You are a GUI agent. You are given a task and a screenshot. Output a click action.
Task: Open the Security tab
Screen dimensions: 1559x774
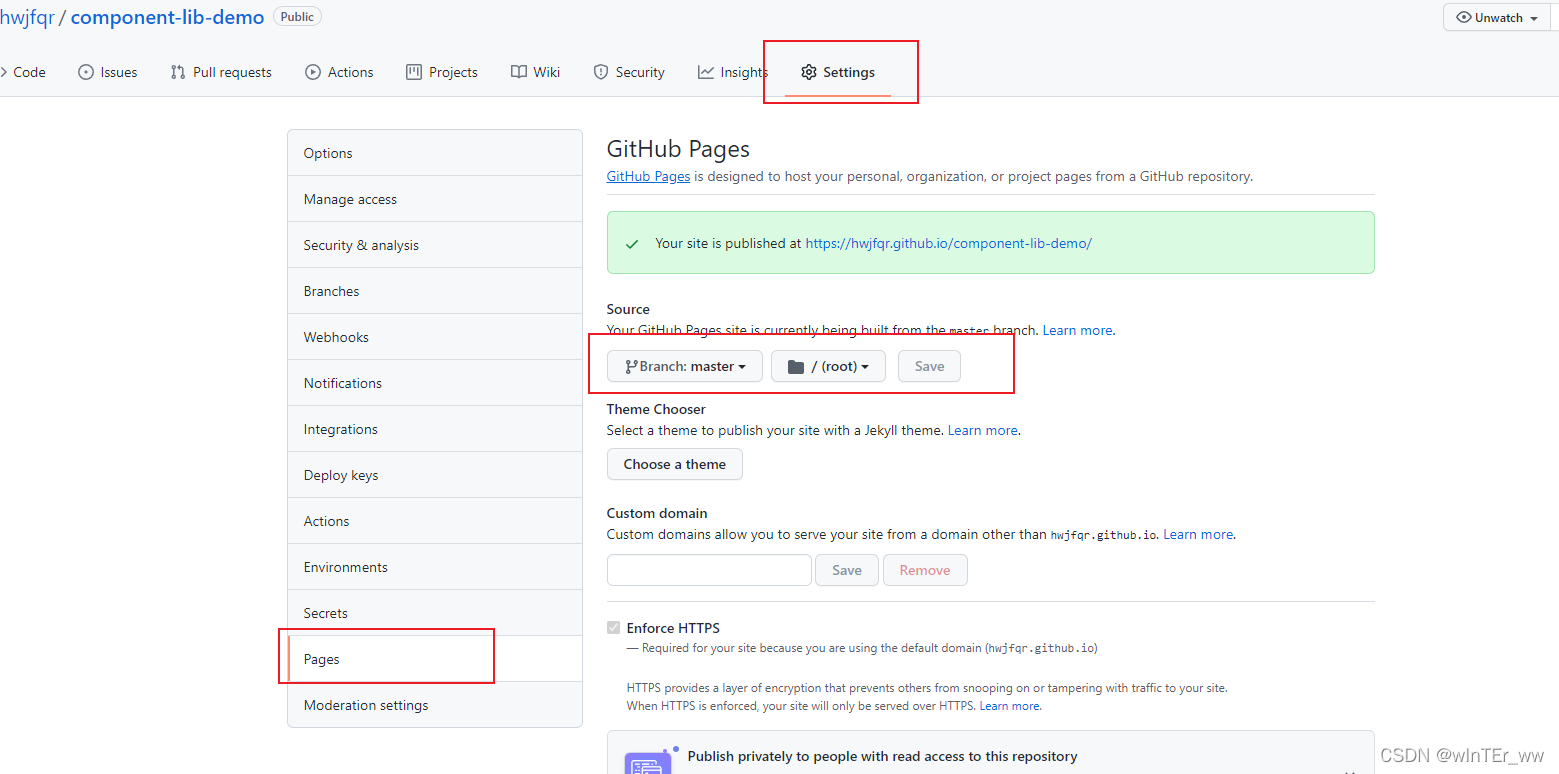629,72
